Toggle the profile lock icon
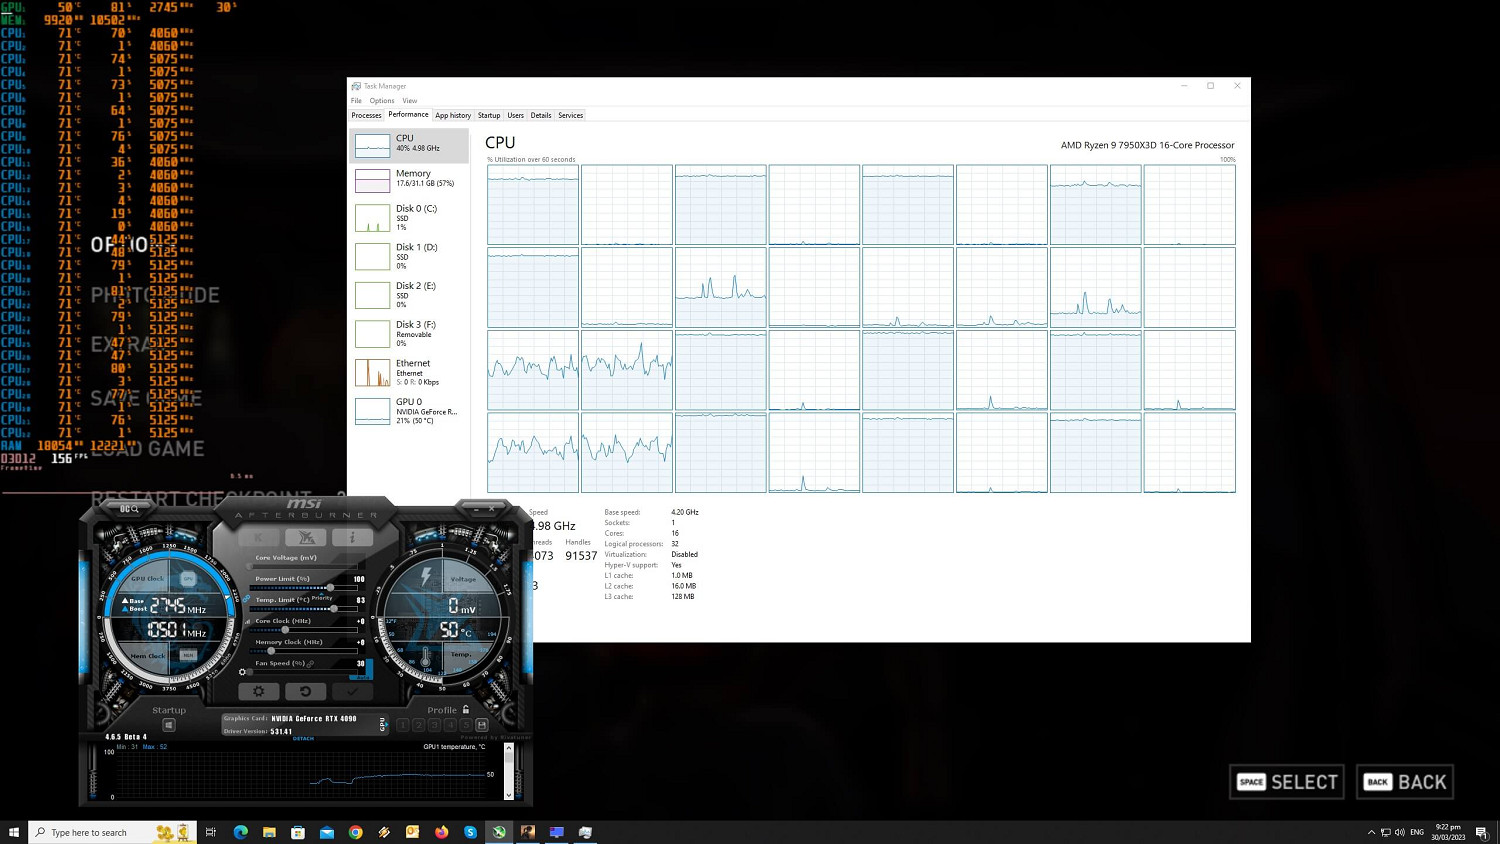The height and width of the screenshot is (844, 1500). [466, 710]
